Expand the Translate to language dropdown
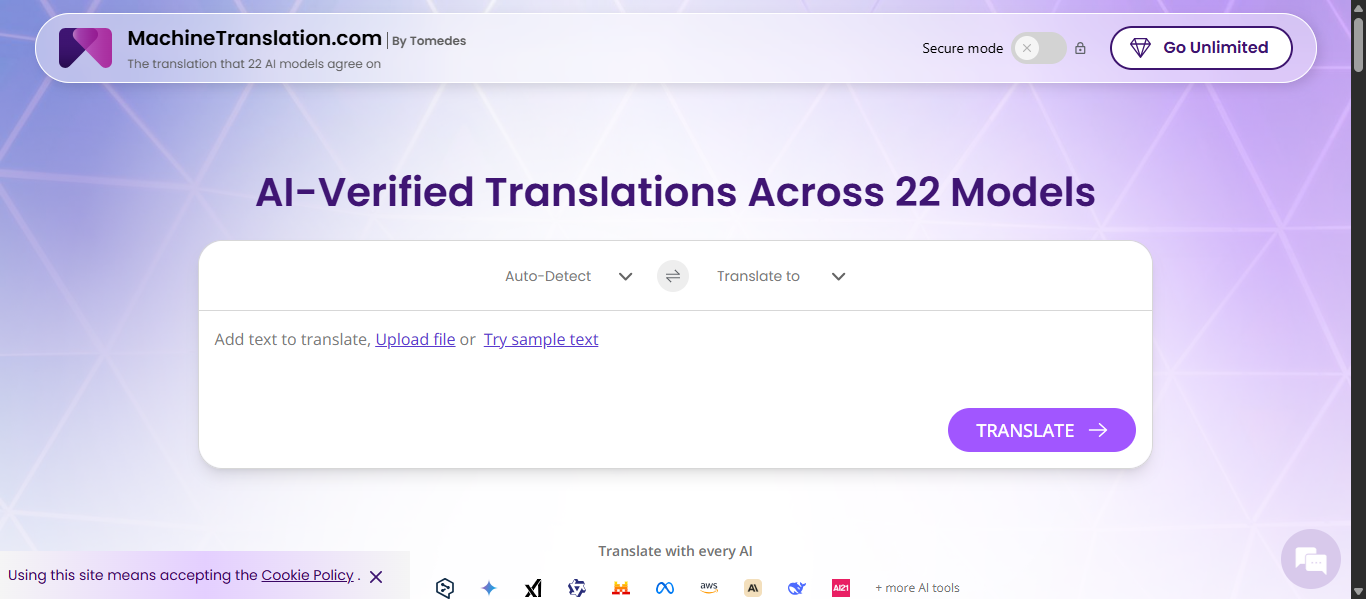Viewport: 1366px width, 599px height. tap(780, 276)
